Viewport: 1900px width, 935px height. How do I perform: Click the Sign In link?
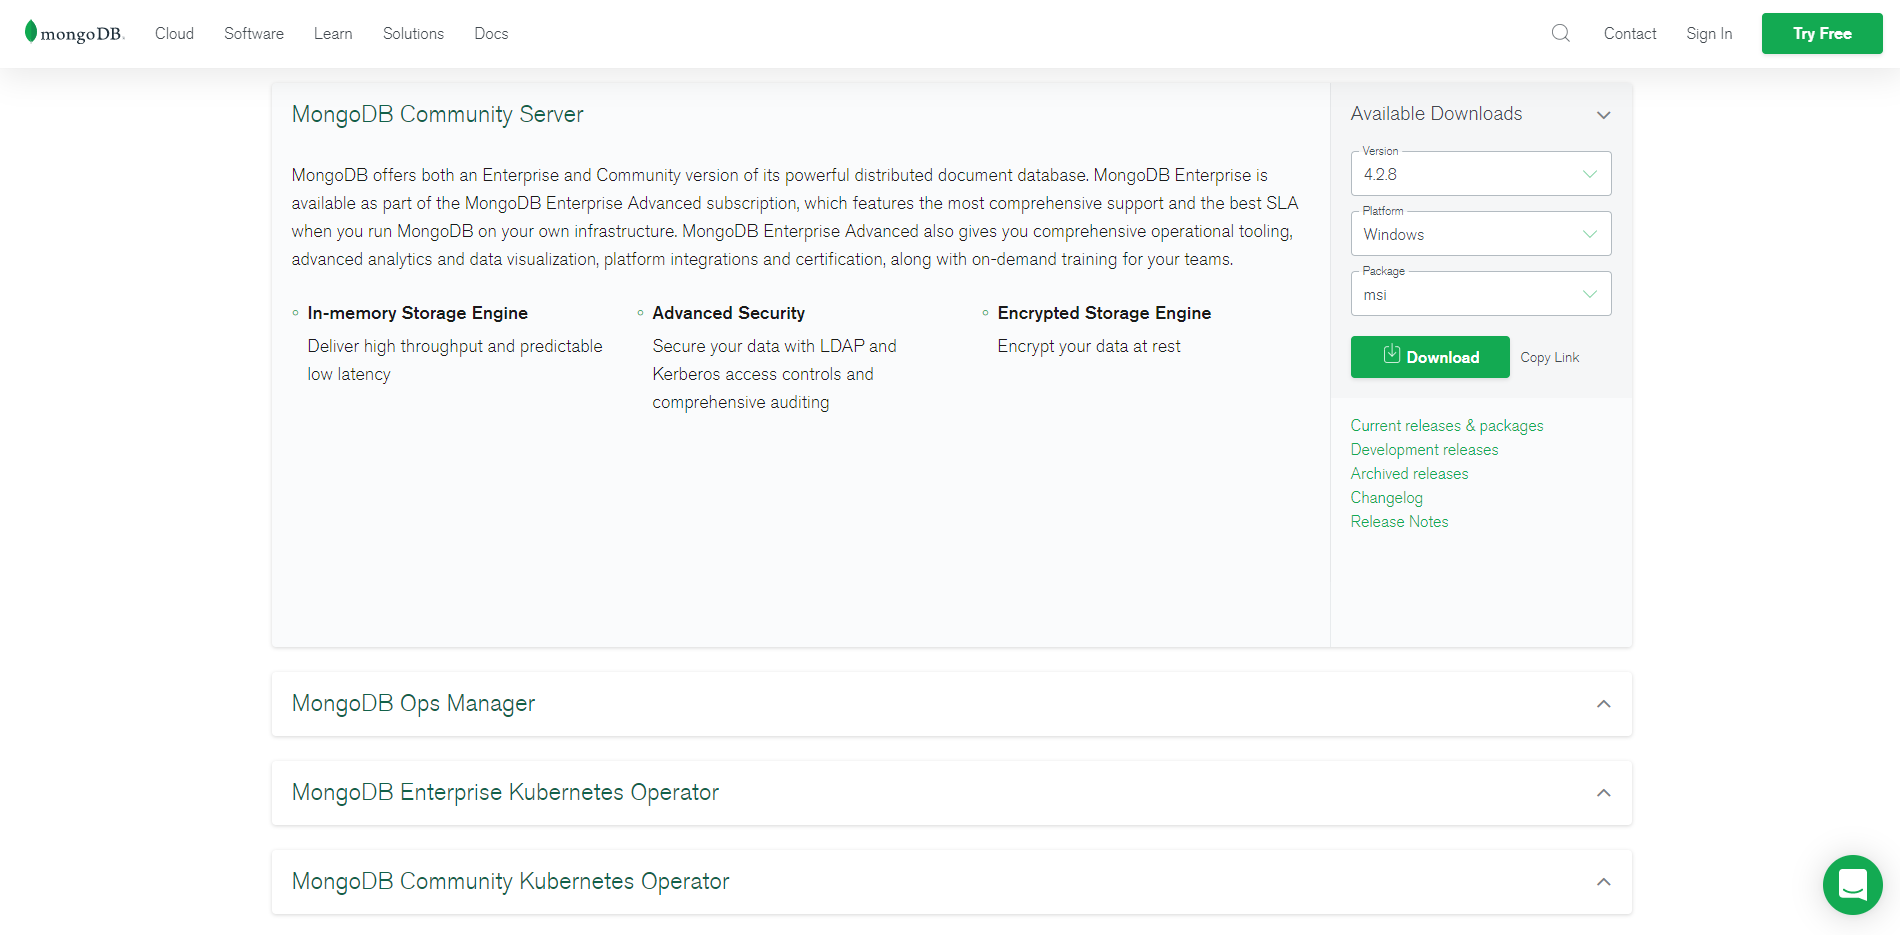1709,33
